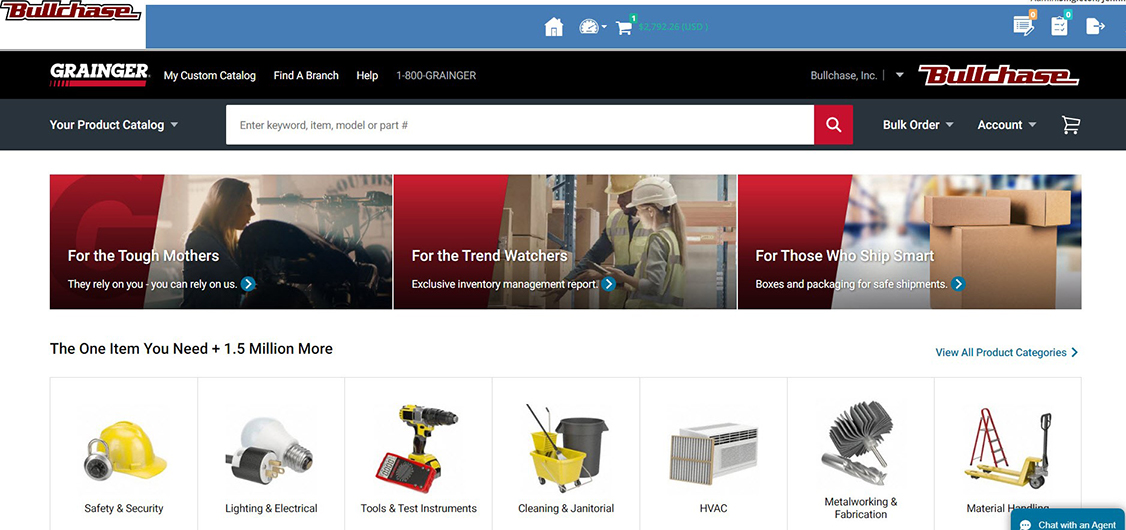Select the Lighting & Electrical bulb image
This screenshot has height=530, width=1126.
pyautogui.click(x=271, y=450)
